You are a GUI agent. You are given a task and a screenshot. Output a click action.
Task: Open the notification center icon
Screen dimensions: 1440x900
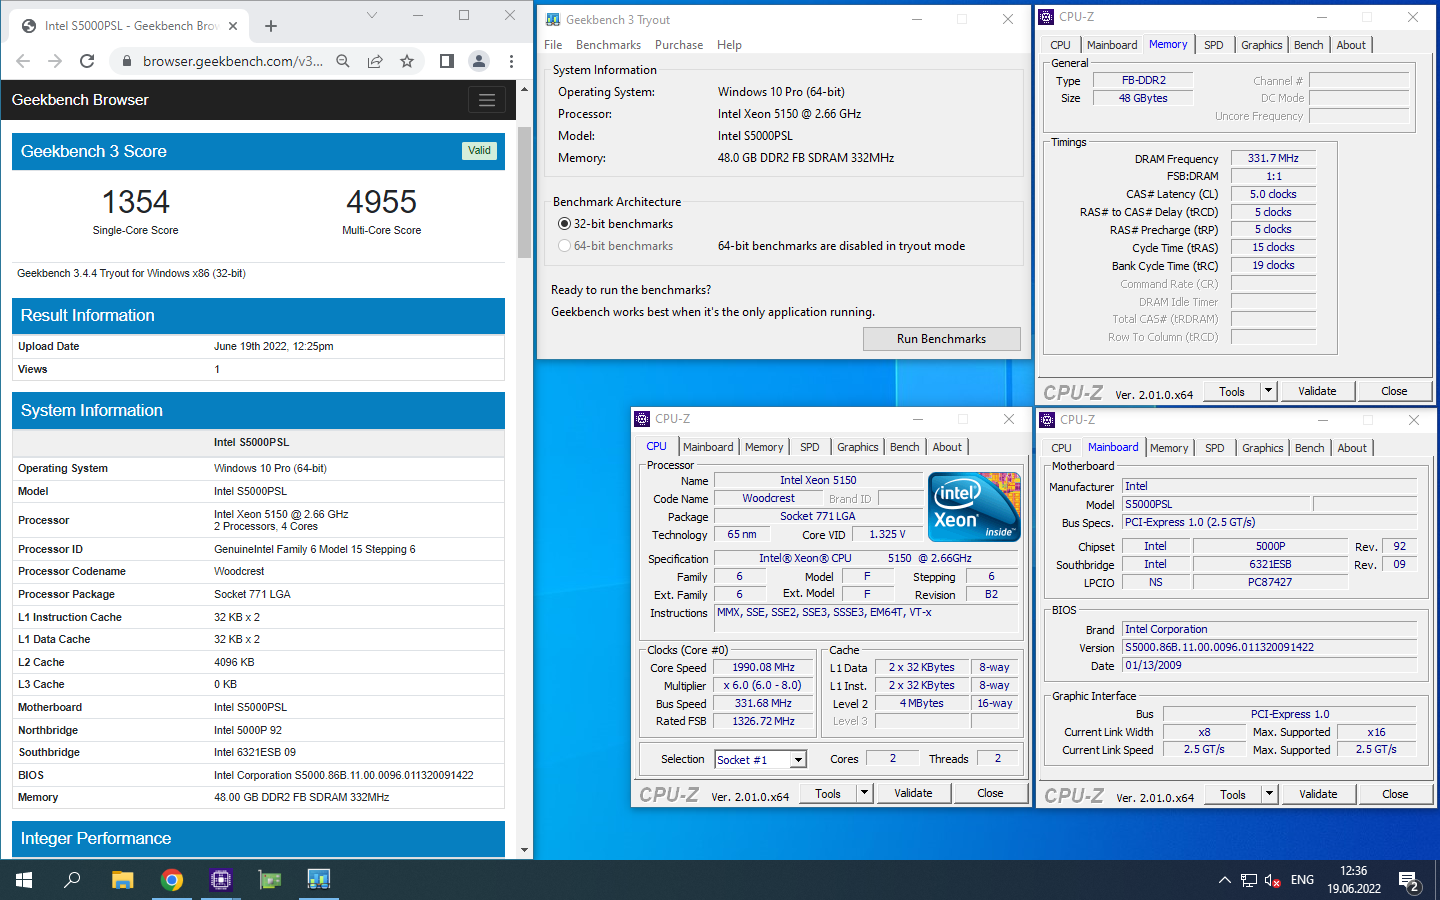tap(1409, 881)
